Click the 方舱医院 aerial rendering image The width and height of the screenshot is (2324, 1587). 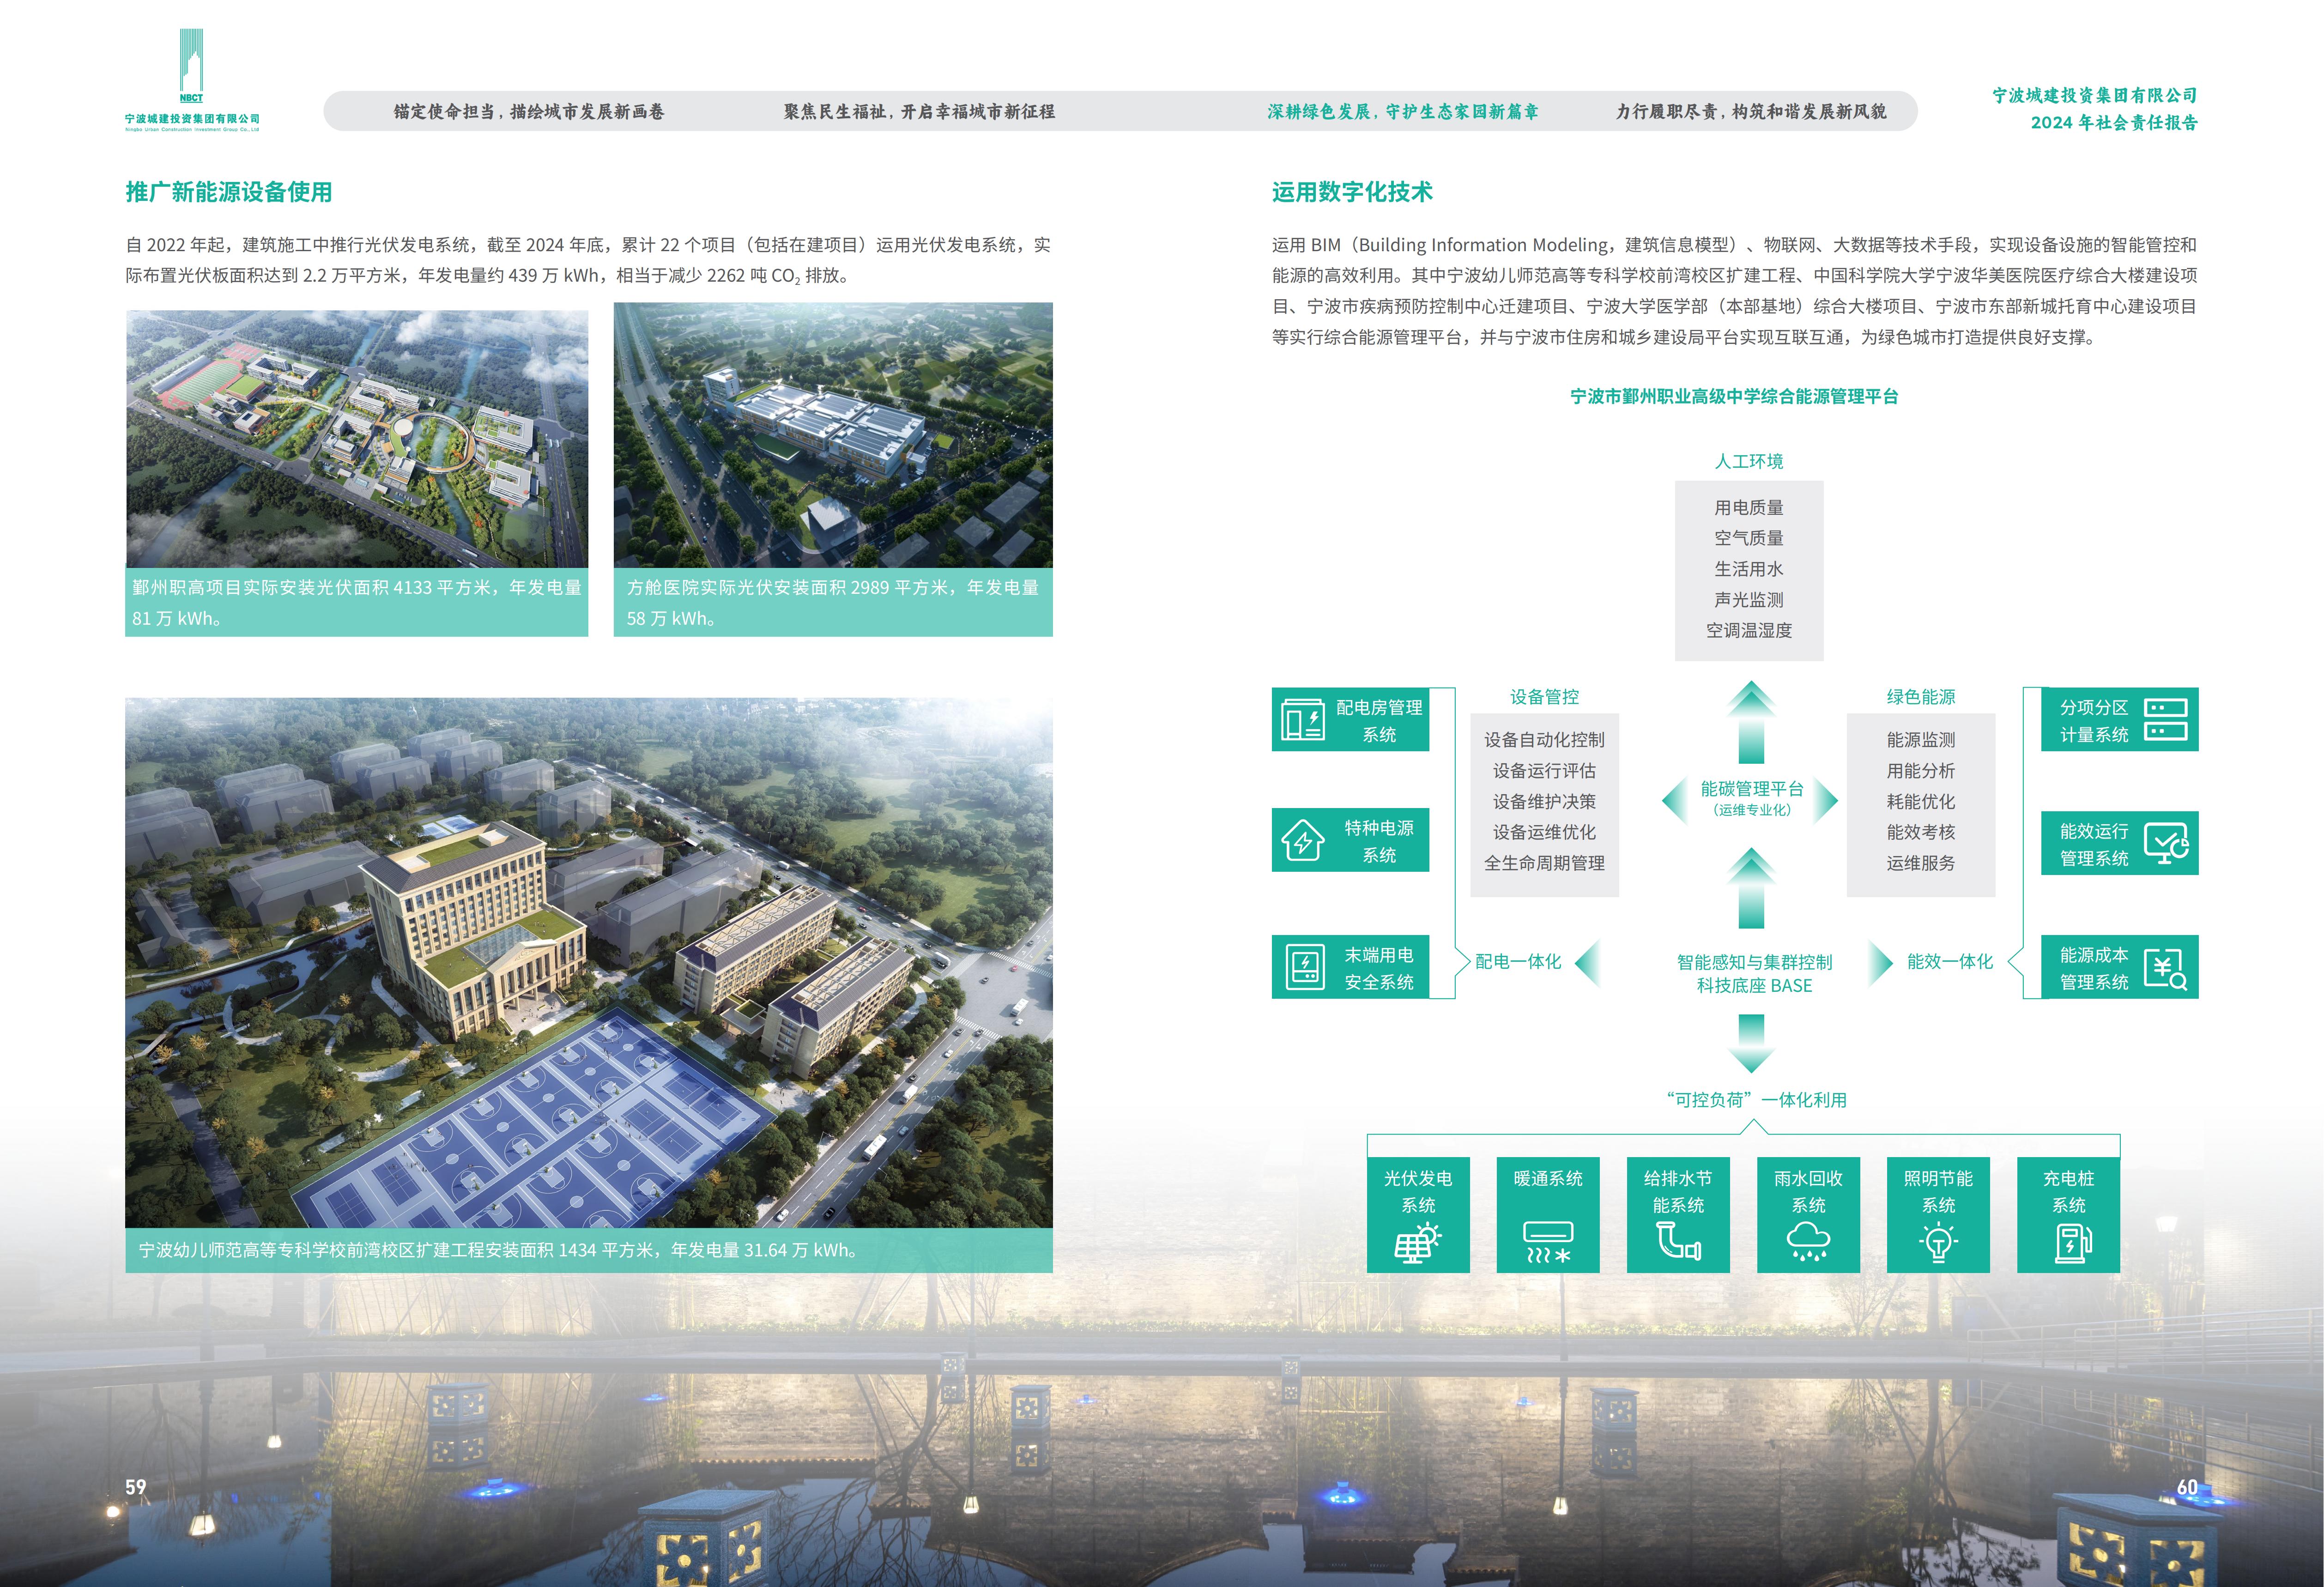833,435
